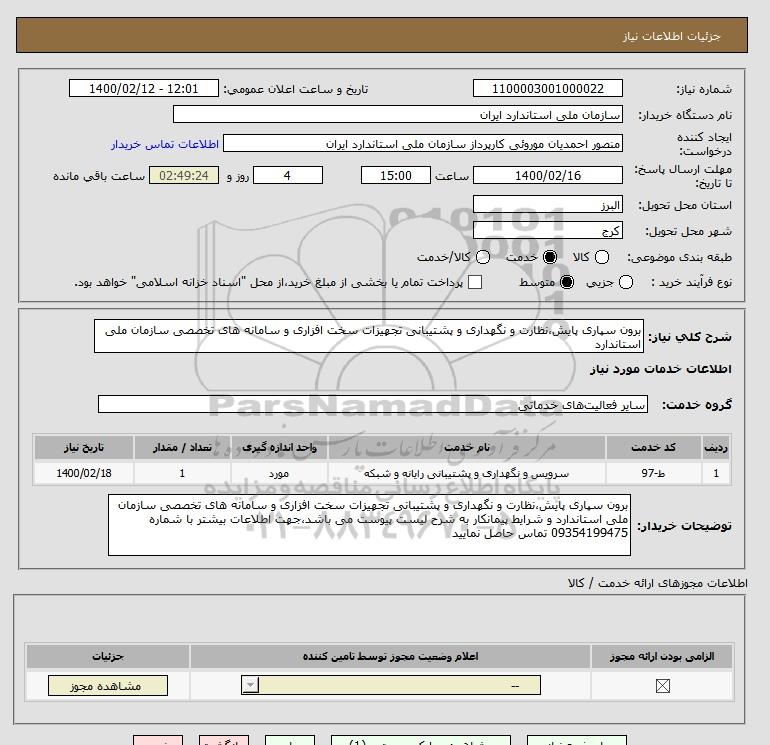The height and width of the screenshot is (745, 770).
Task: Click the request creator name field
Action: (423, 144)
